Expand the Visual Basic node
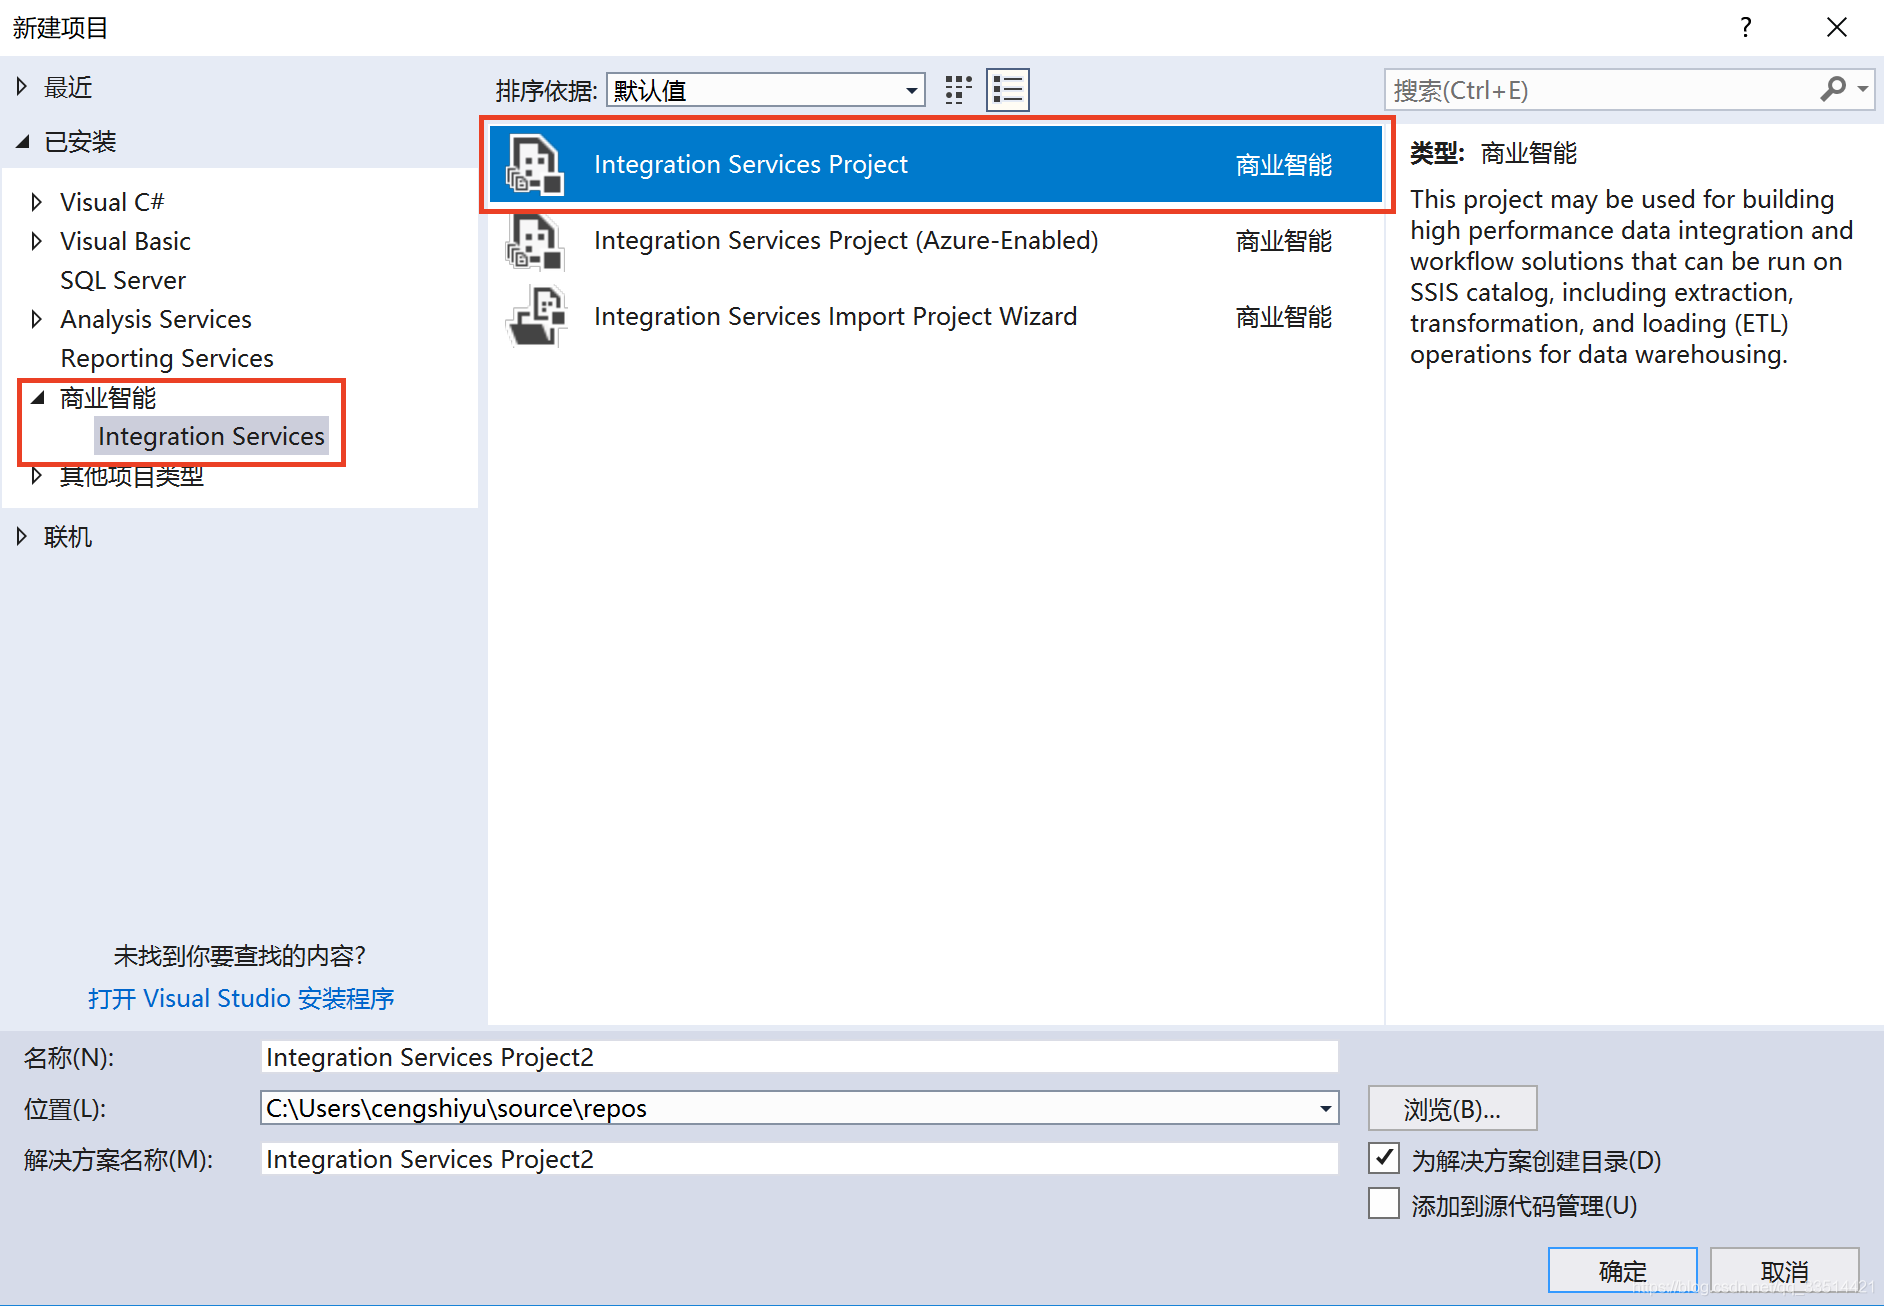This screenshot has height=1306, width=1884. [37, 241]
